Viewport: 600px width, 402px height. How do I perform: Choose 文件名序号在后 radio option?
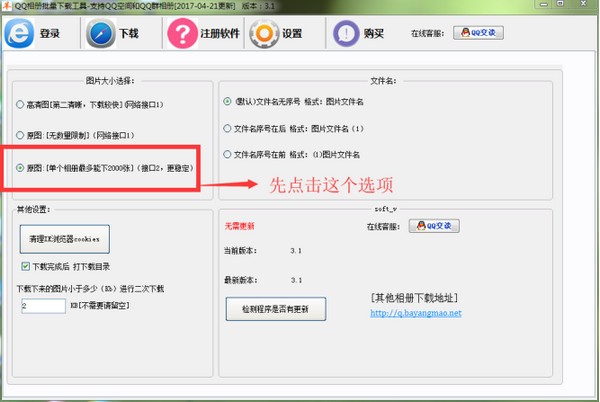[x=293, y=129]
